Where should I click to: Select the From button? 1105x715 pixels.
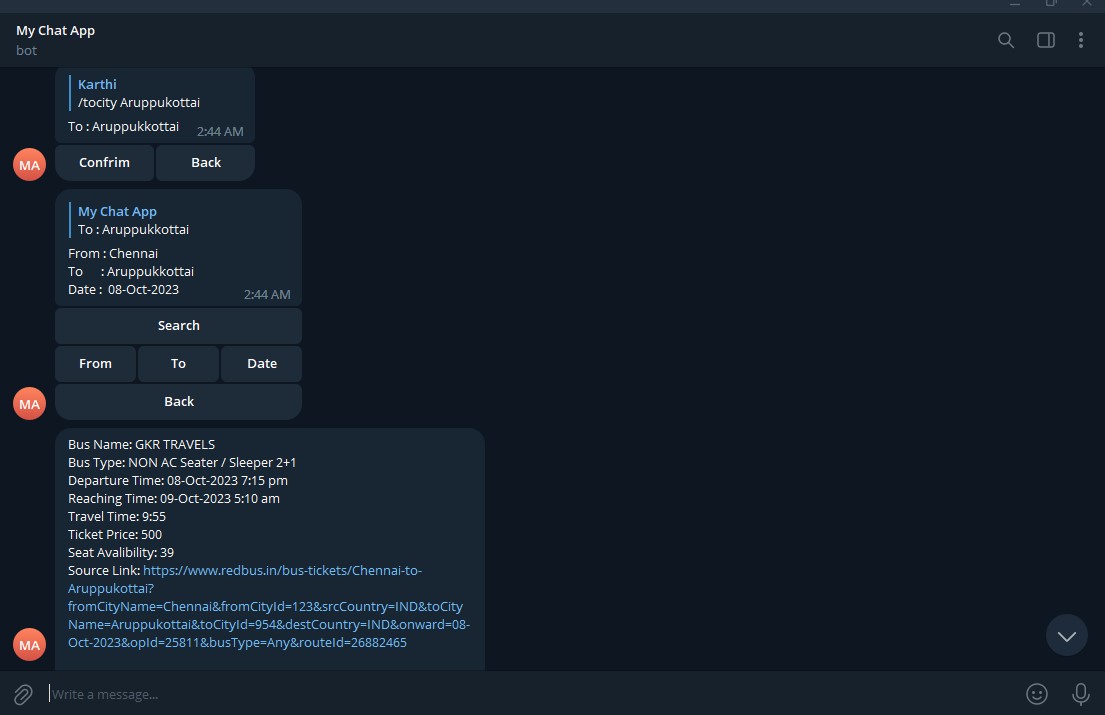click(95, 363)
